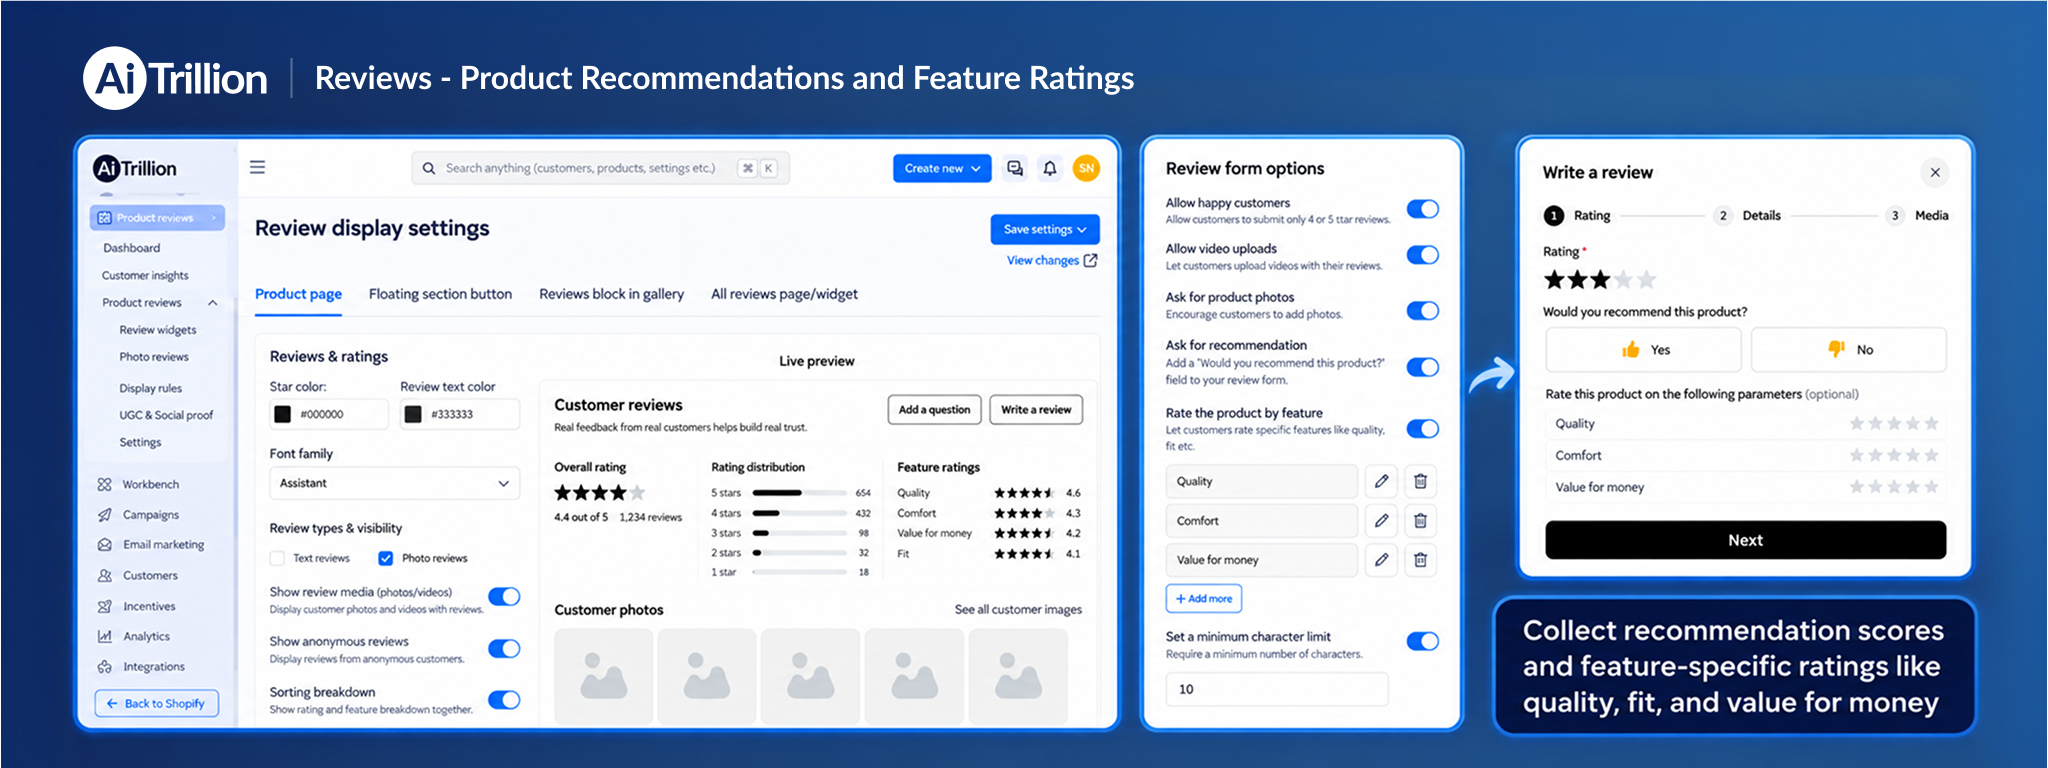Click the Star color black swatch

click(x=283, y=414)
